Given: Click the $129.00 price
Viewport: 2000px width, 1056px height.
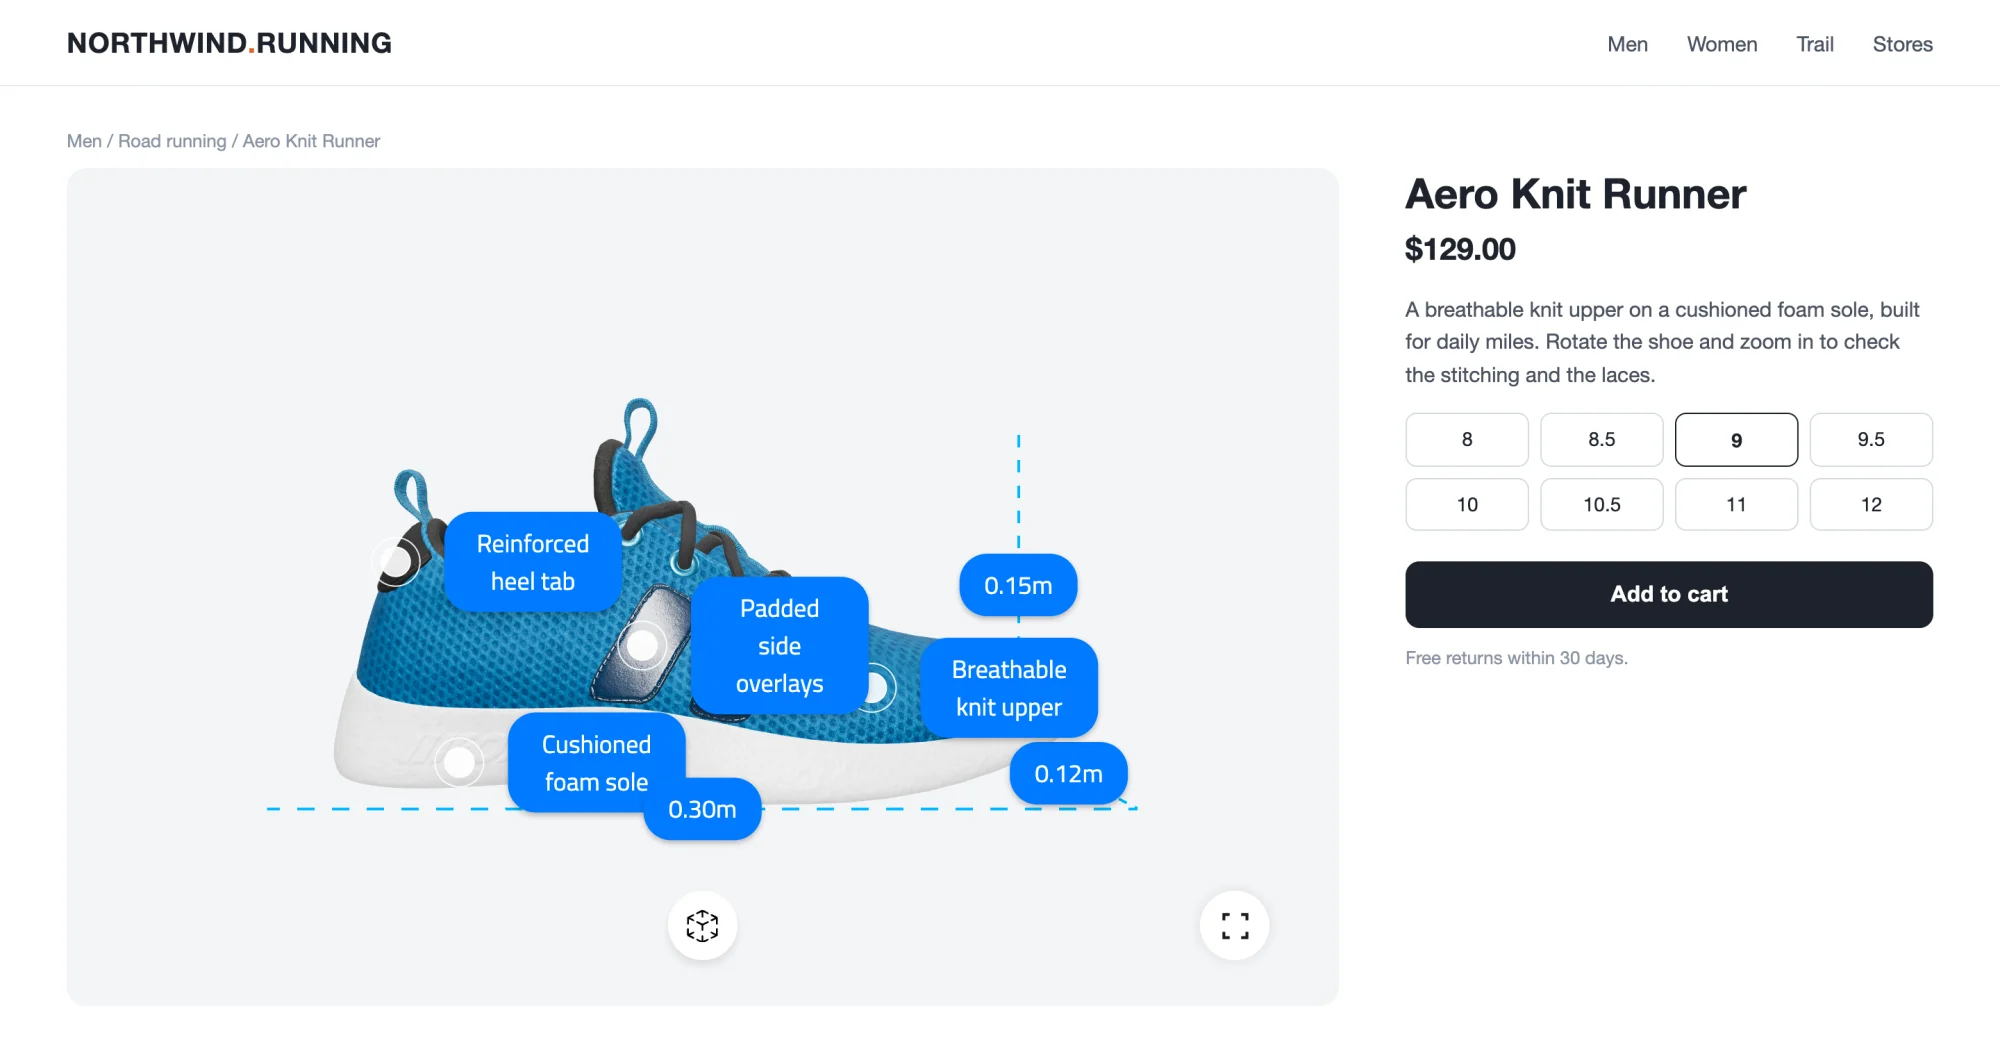Looking at the screenshot, I should pos(1460,249).
